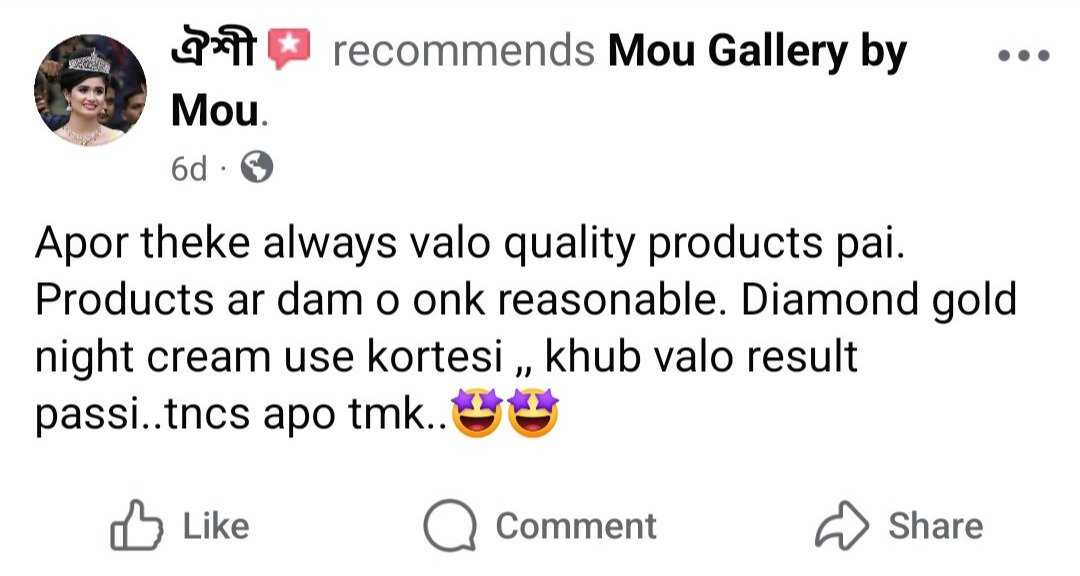Open the reviewer's profile picture
Image resolution: width=1080 pixels, height=576 pixels.
[x=90, y=90]
